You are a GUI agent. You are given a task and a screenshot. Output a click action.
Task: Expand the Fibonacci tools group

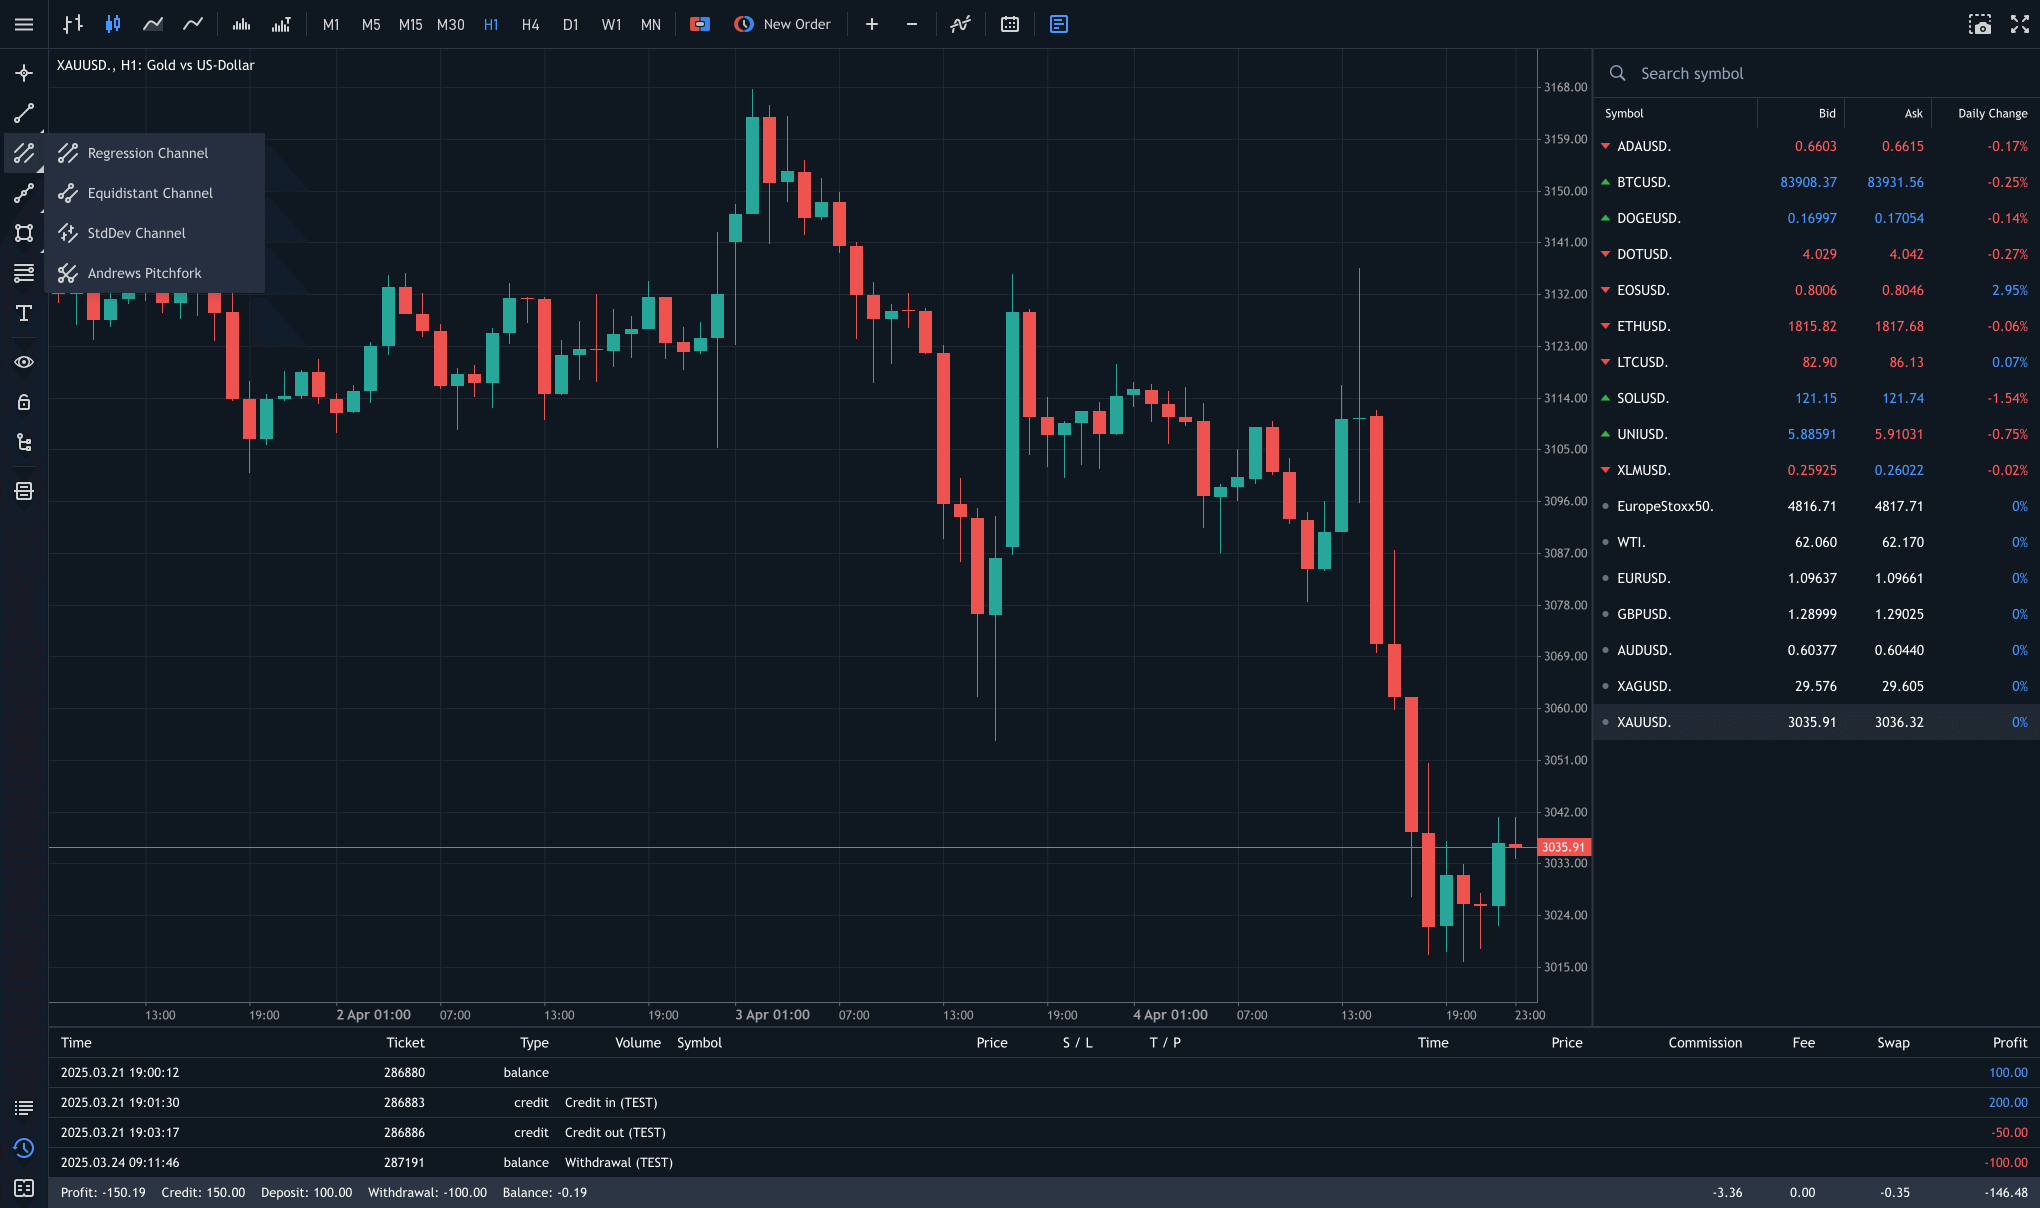click(x=24, y=273)
